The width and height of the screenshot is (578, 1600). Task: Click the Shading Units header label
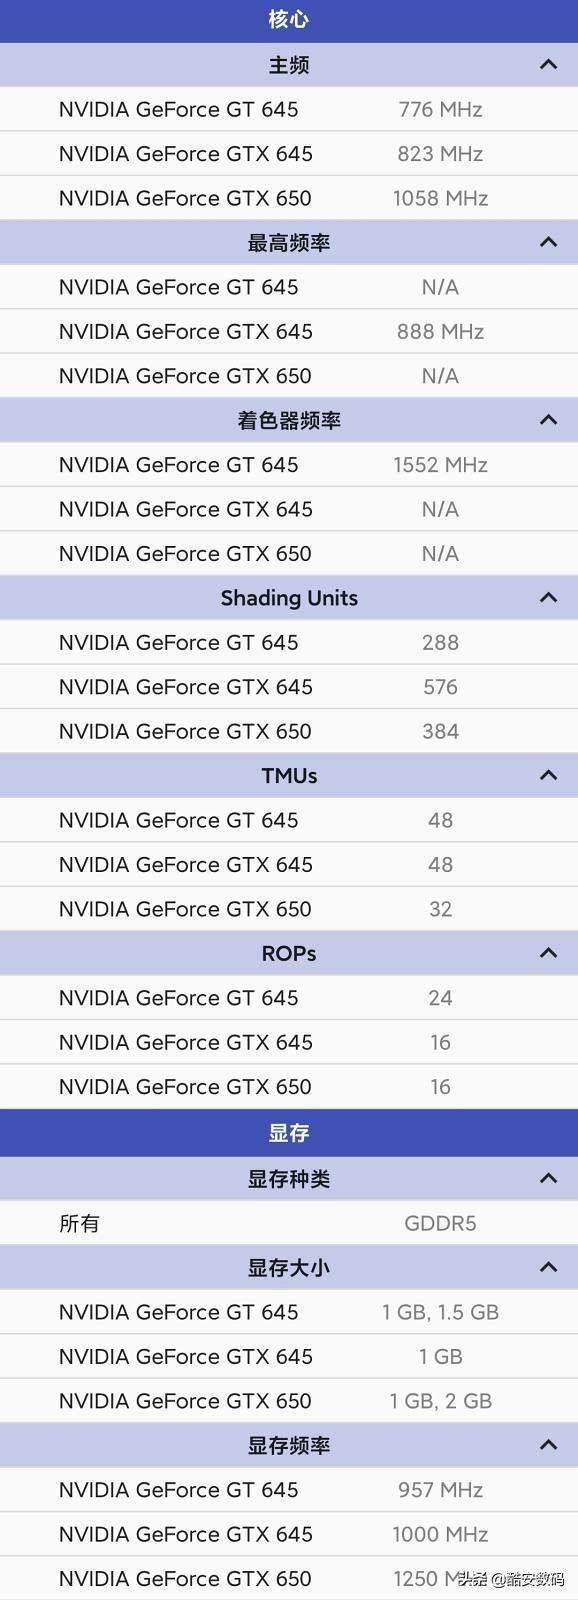click(x=289, y=598)
